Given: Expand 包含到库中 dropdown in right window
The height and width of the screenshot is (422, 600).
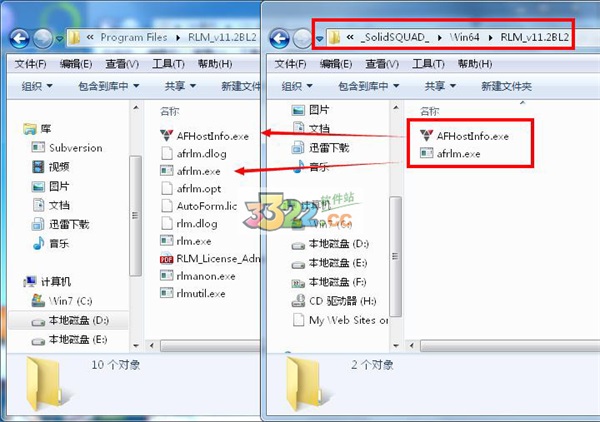Looking at the screenshot, I should pos(368,86).
